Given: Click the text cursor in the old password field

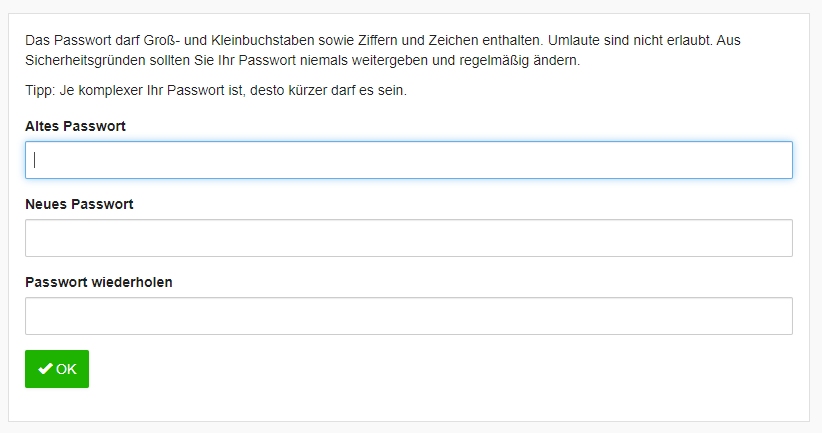Looking at the screenshot, I should 35,160.
